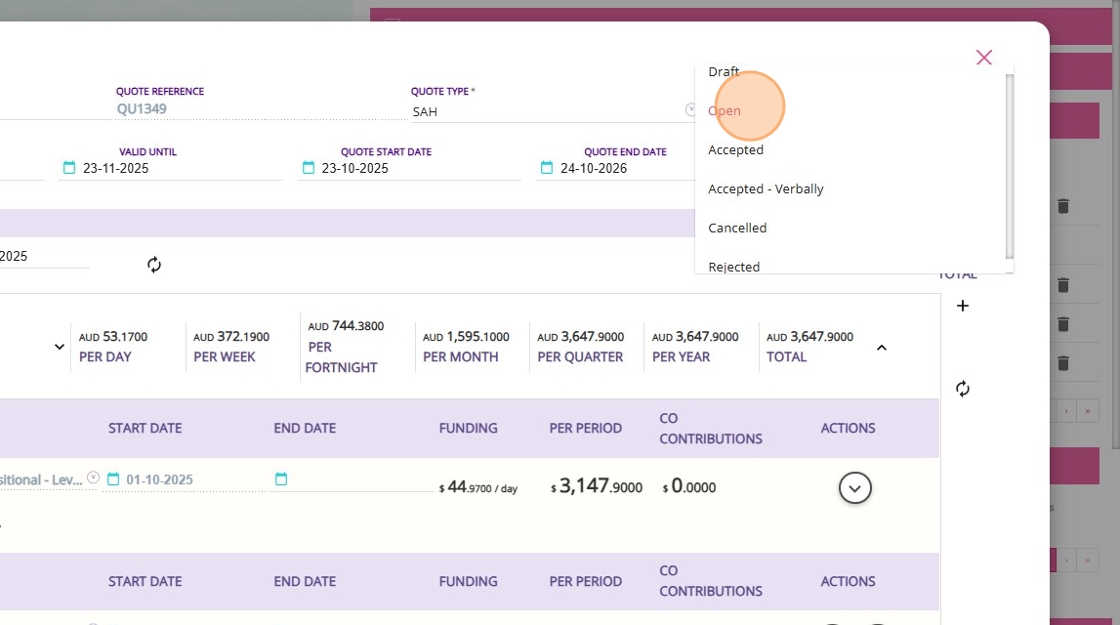Select Draft status option
This screenshot has width=1120, height=625.
click(723, 71)
